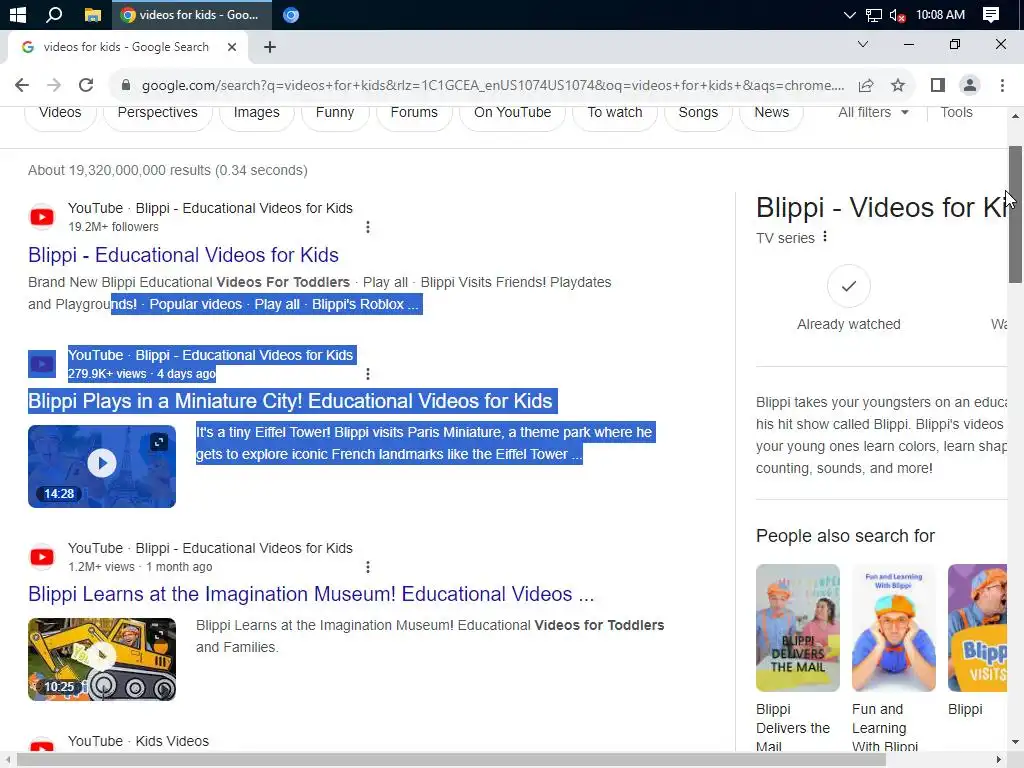Click the result count text 'About 19,320,000,000 results'
1024x768 pixels.
pos(120,170)
